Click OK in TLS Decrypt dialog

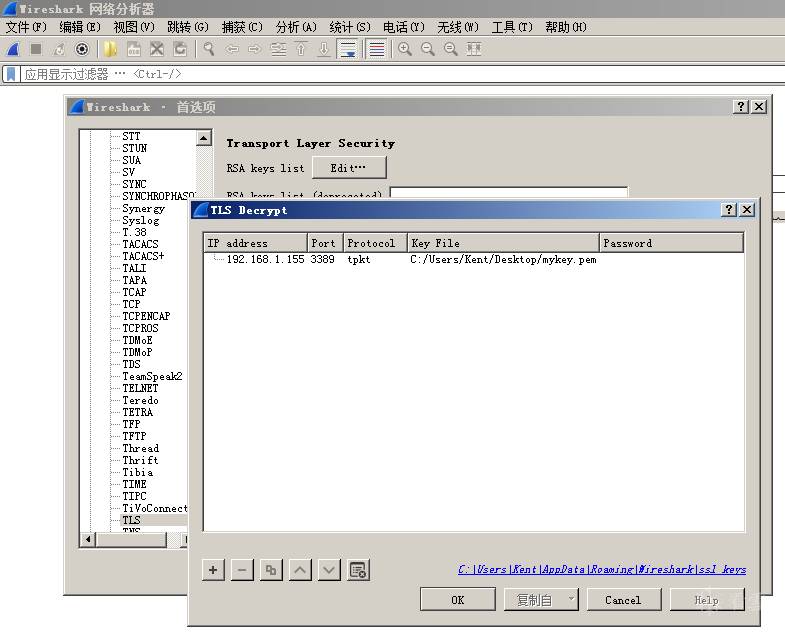pyautogui.click(x=458, y=600)
